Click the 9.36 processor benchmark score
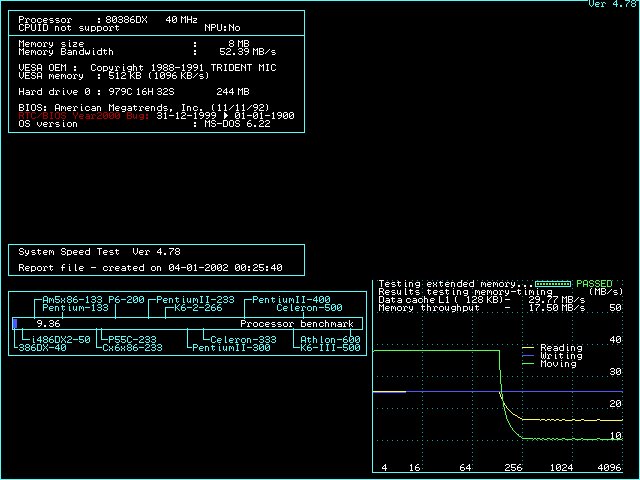 (48, 324)
